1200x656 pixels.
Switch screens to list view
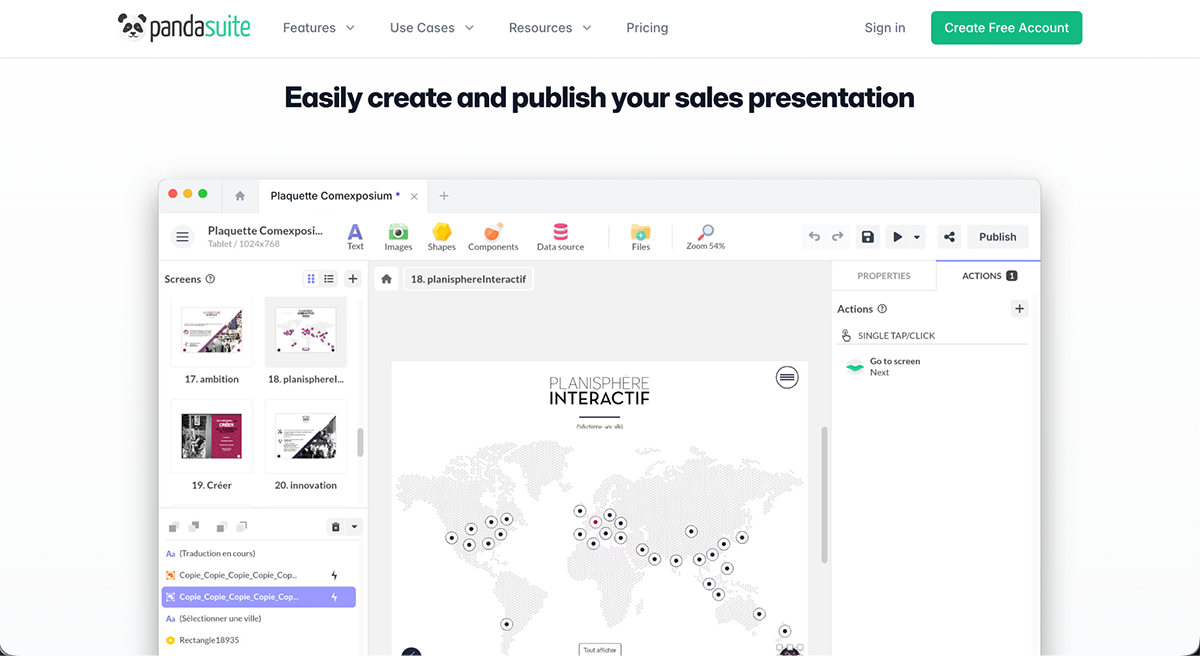(329, 279)
